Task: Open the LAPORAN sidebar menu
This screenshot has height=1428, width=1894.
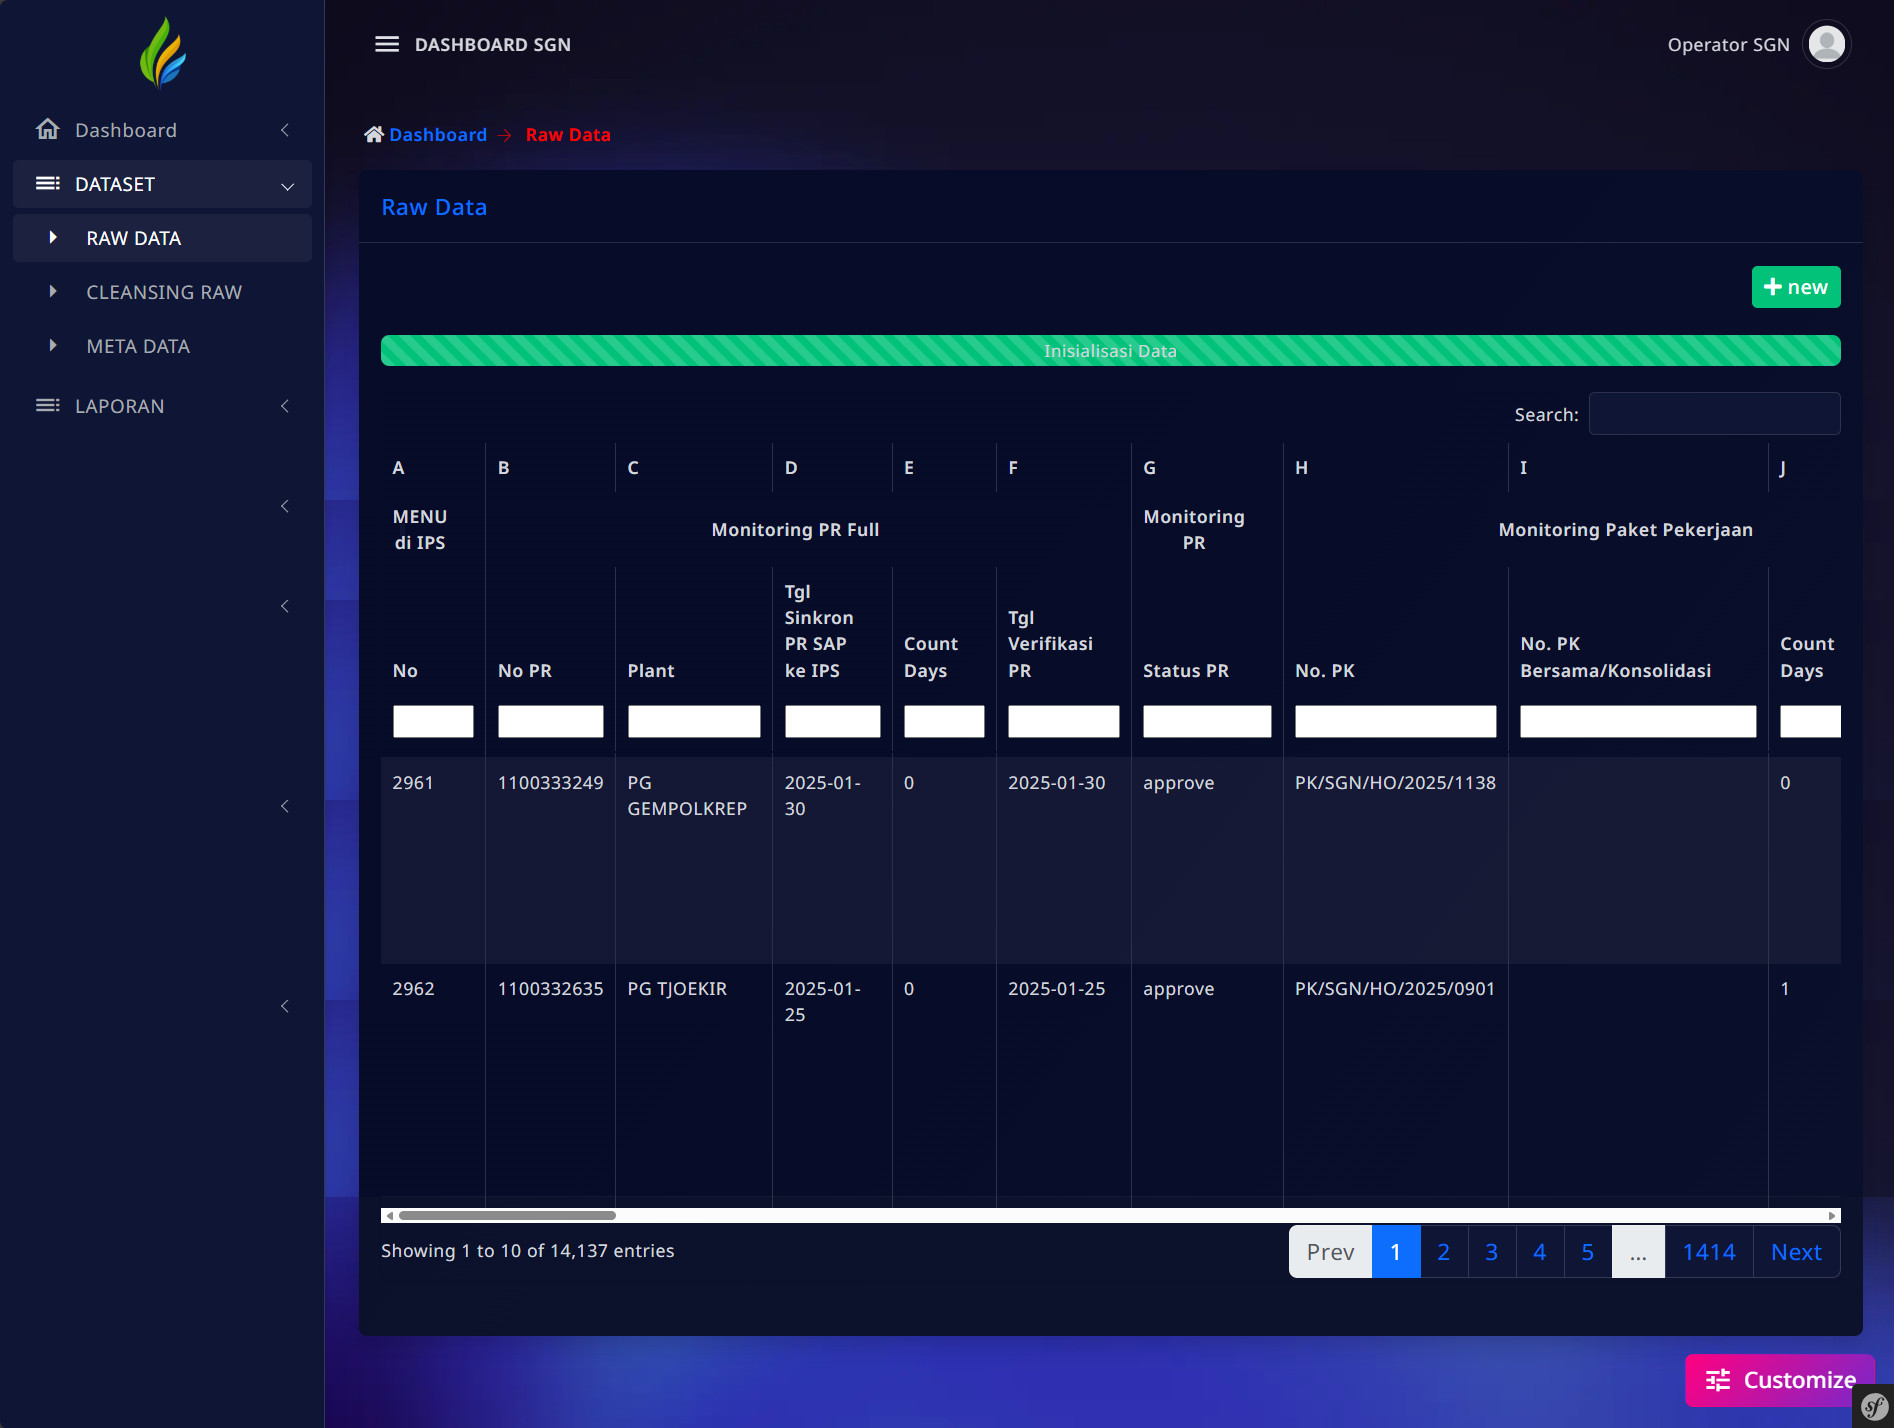Action: (x=162, y=406)
